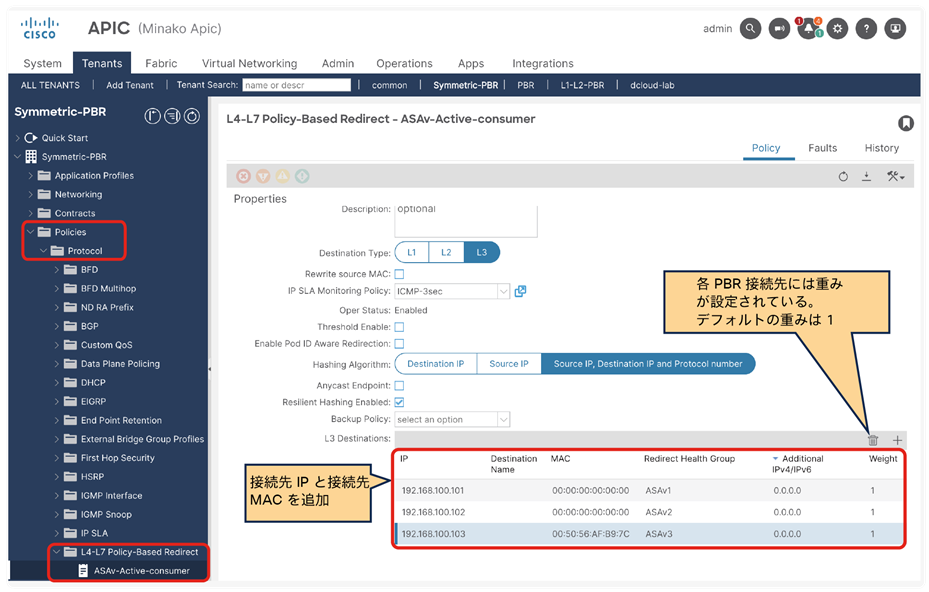The height and width of the screenshot is (592, 929).
Task: Open the Virtual Networking menu
Action: (x=249, y=63)
